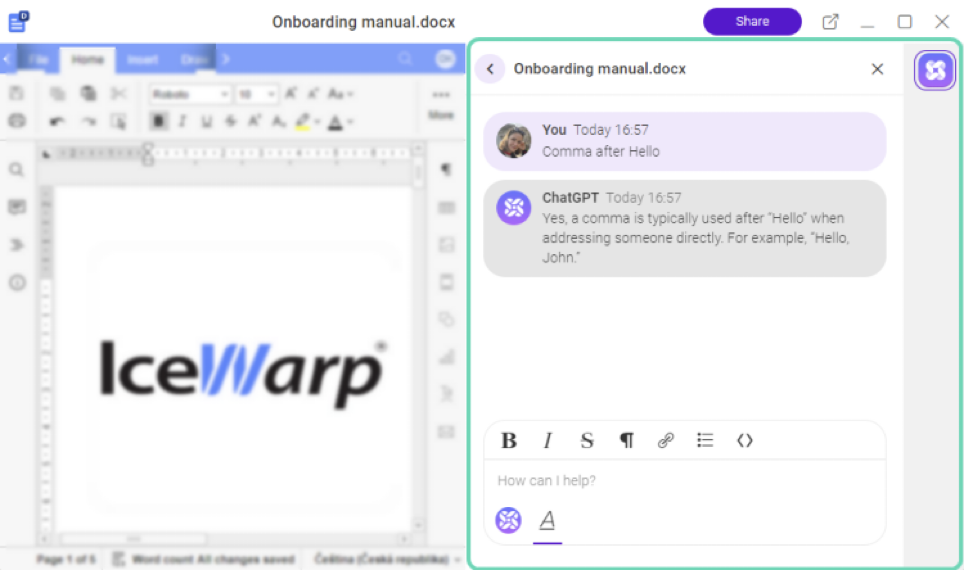This screenshot has height=570, width=964.
Task: Click the AI assistant icon below the input
Action: tap(508, 520)
